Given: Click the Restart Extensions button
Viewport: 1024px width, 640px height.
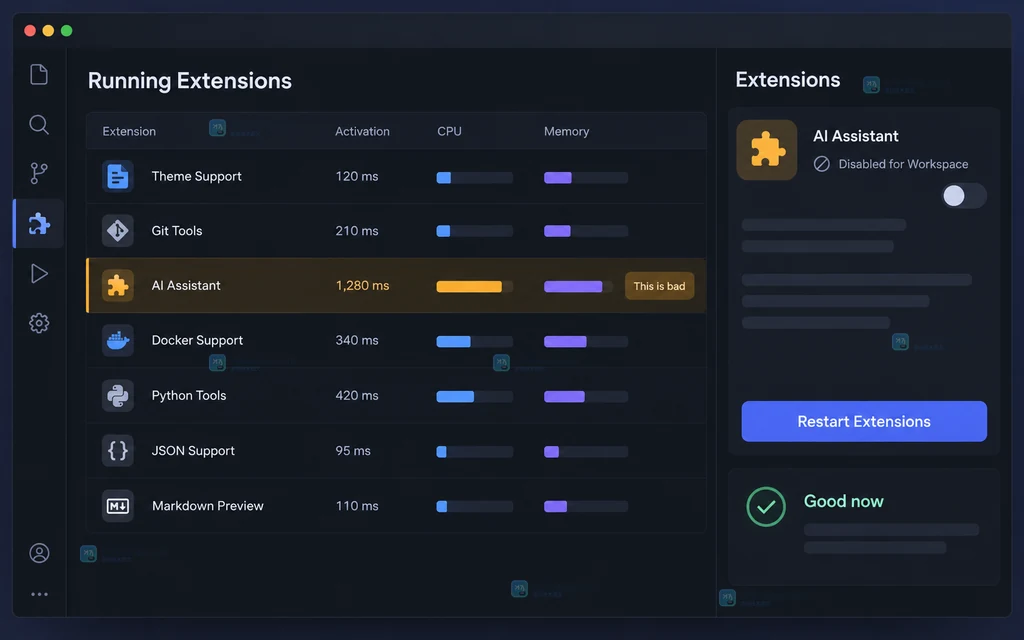Looking at the screenshot, I should 864,421.
